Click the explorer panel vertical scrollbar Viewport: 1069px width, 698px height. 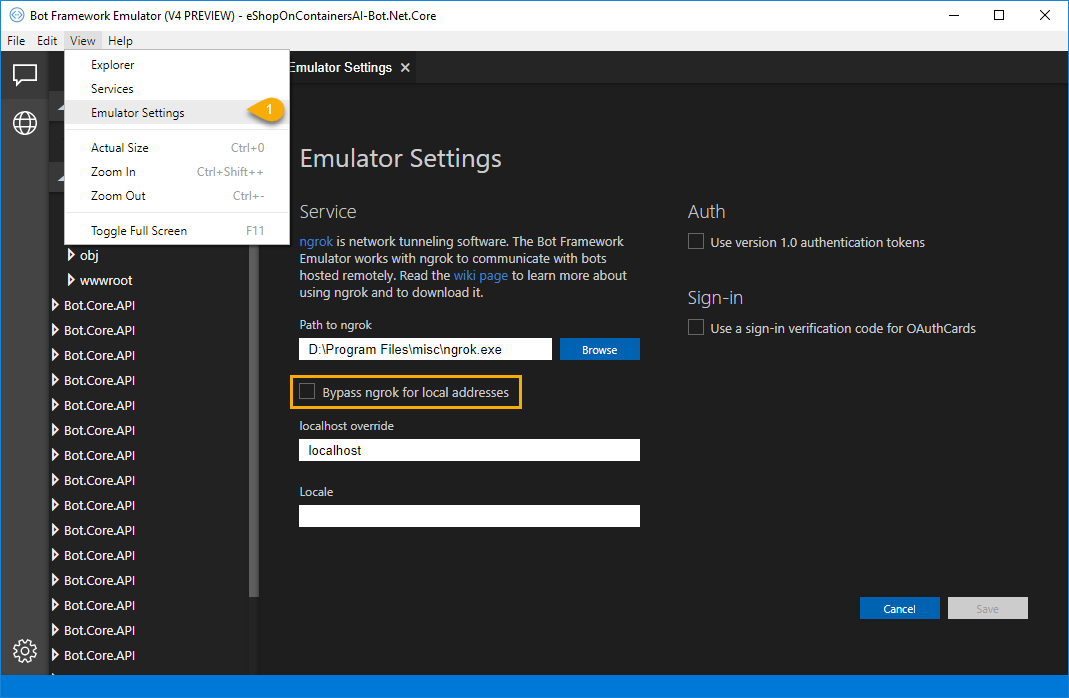pos(254,421)
